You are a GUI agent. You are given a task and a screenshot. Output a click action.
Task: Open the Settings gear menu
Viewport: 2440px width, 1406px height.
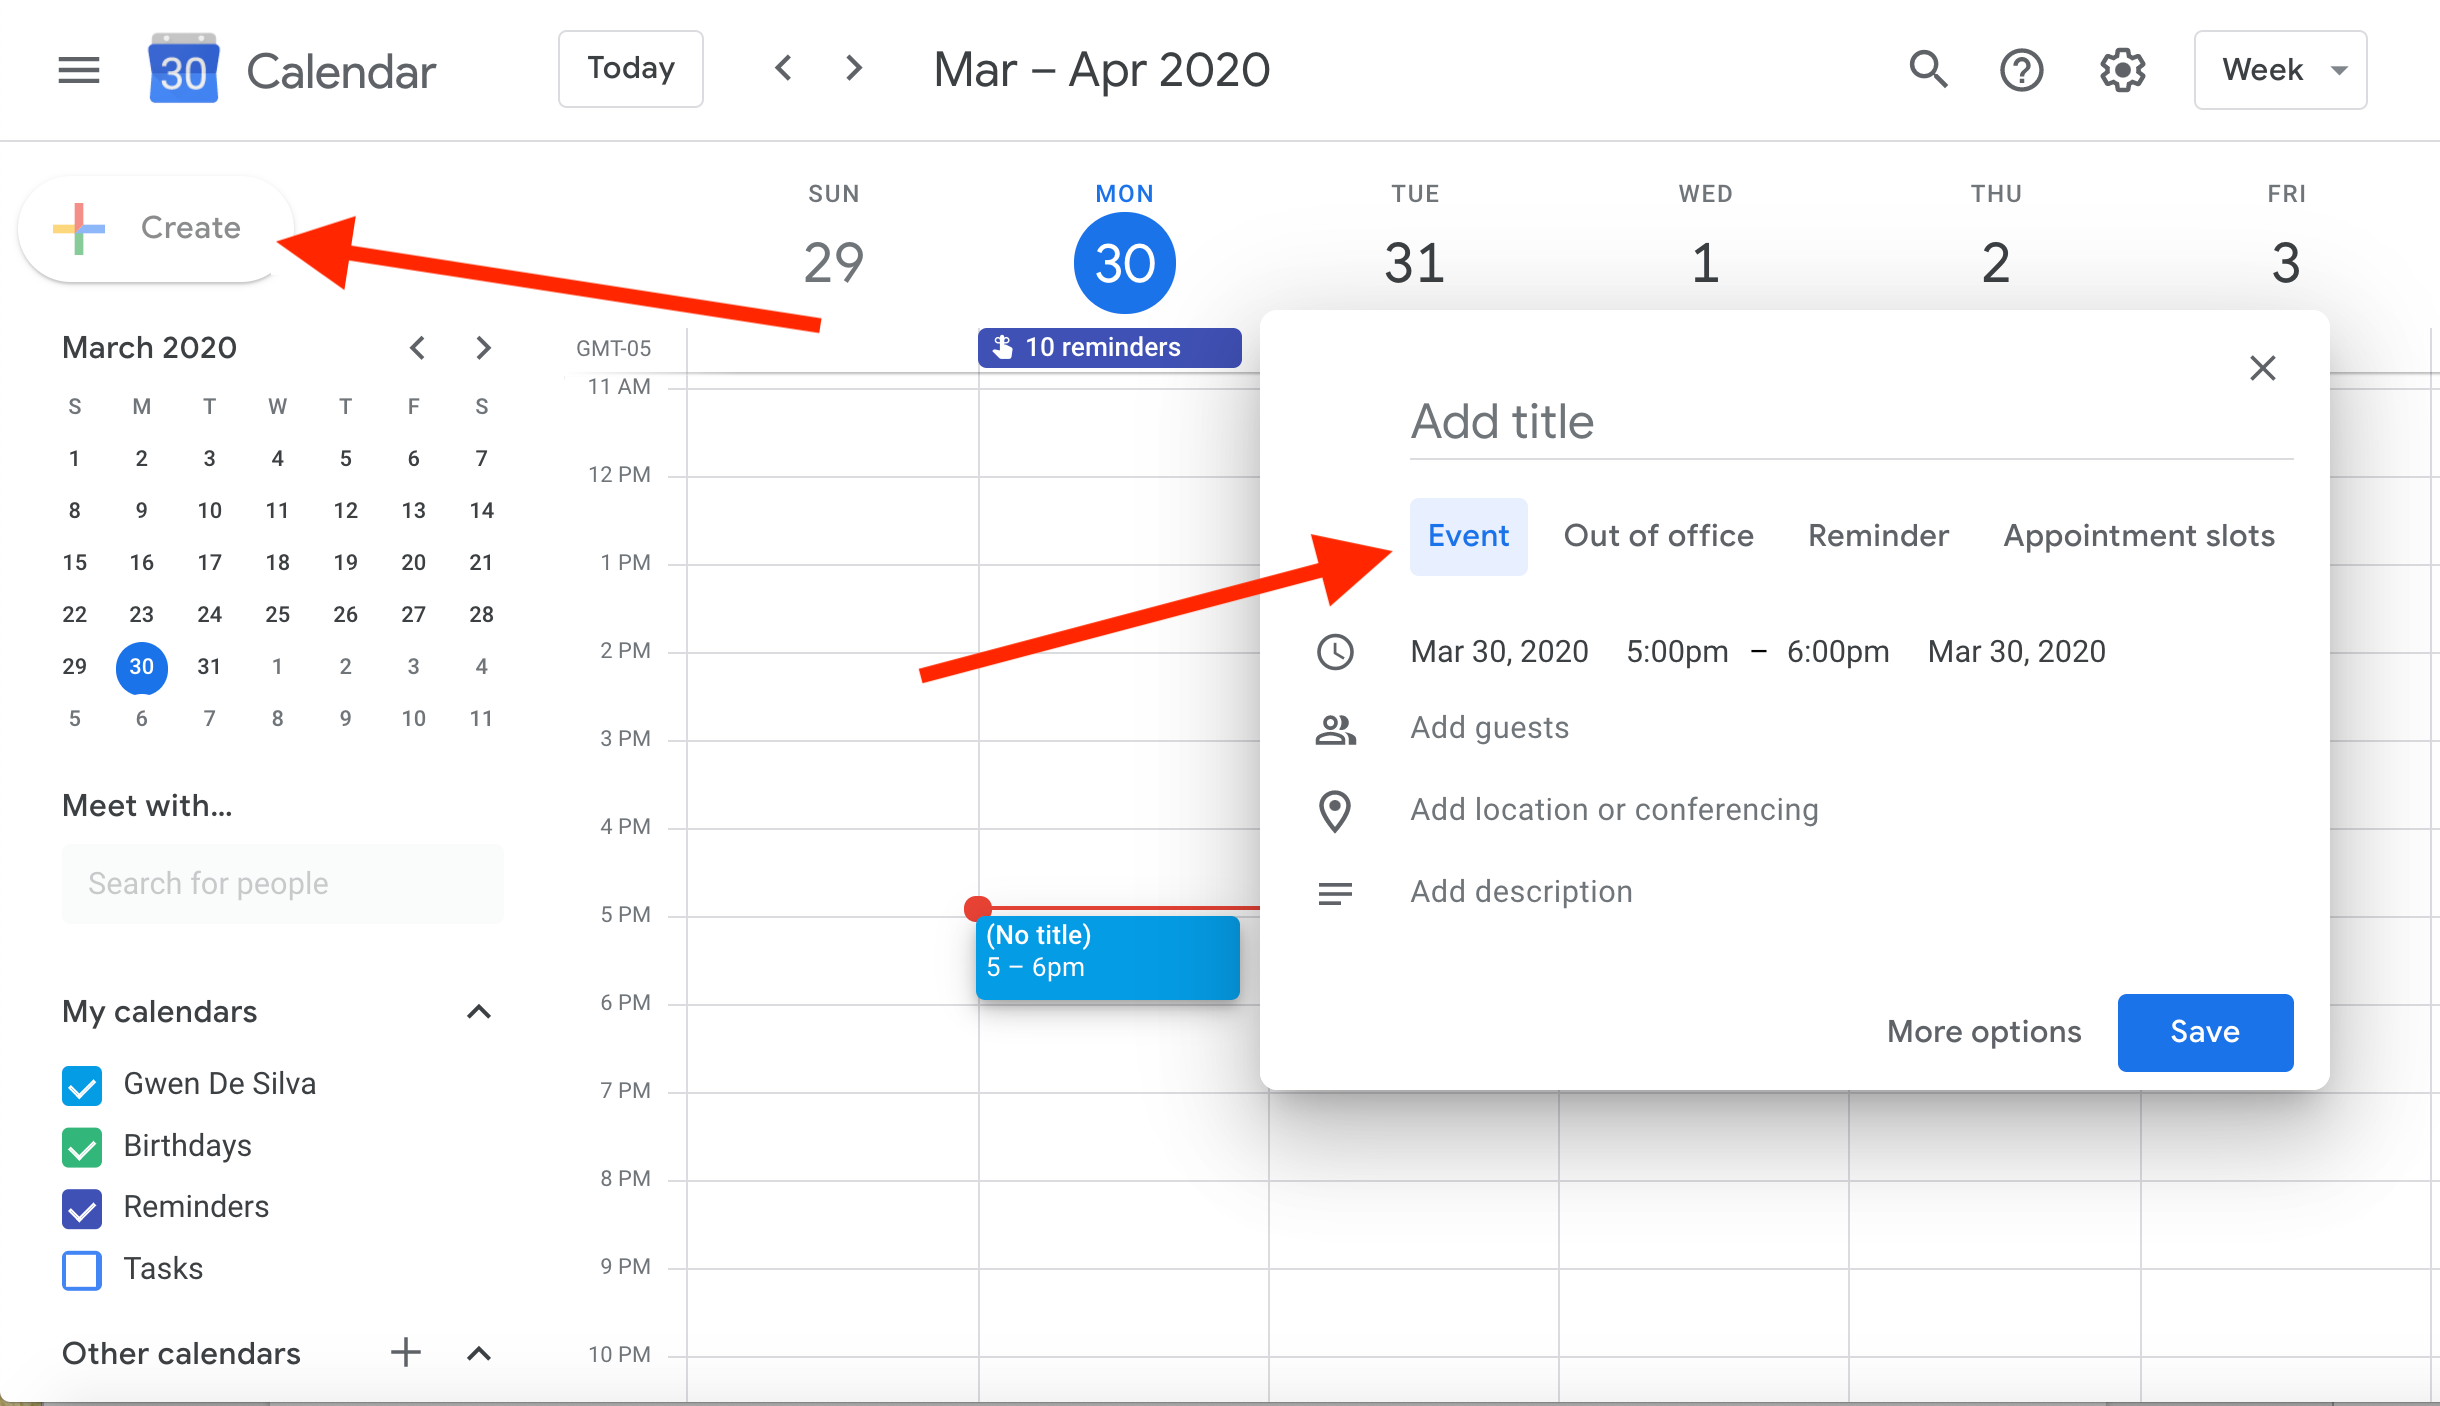click(x=2121, y=70)
